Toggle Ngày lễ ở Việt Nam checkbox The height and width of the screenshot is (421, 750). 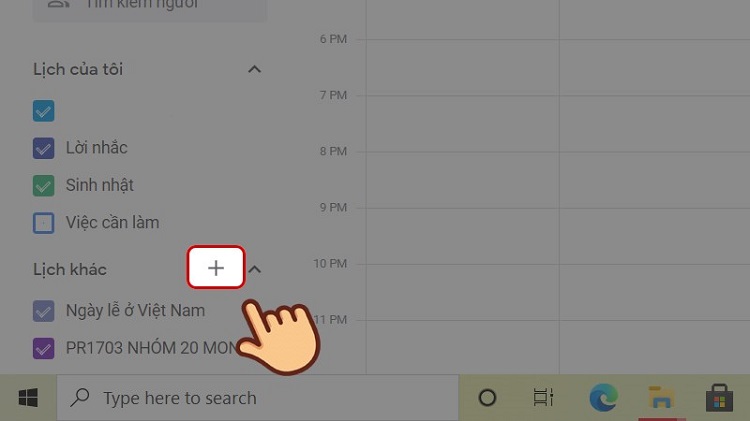click(44, 311)
